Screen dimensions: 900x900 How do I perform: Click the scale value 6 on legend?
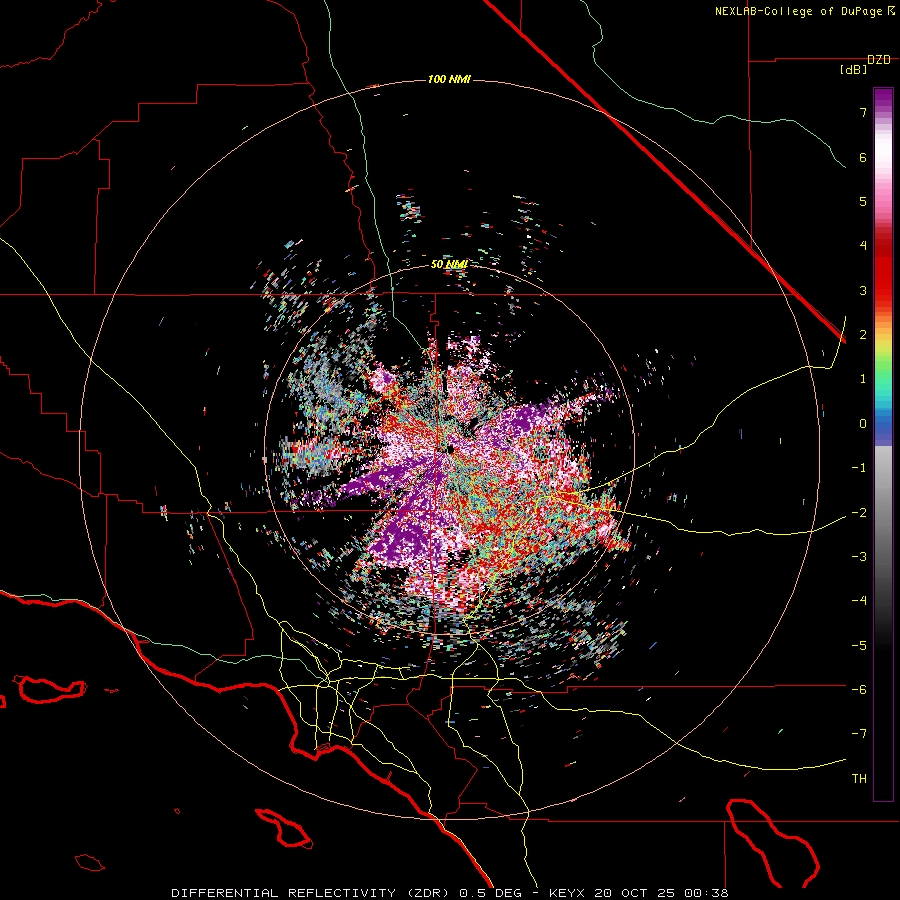coord(863,157)
